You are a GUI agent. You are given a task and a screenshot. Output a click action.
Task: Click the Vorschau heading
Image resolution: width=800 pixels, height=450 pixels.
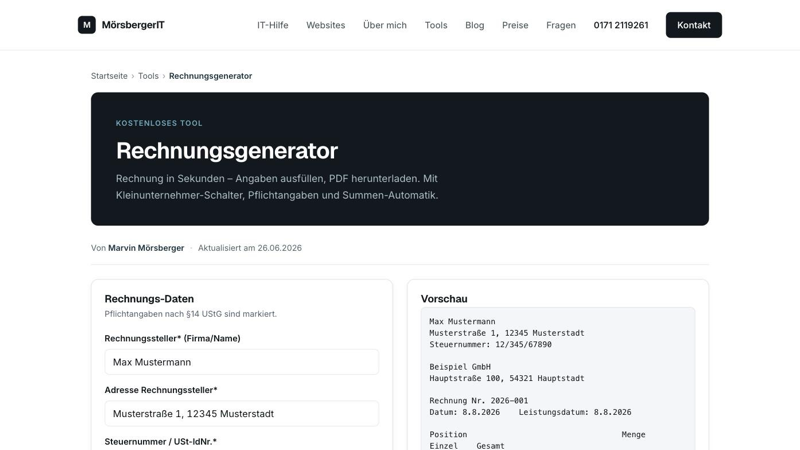[x=444, y=299]
